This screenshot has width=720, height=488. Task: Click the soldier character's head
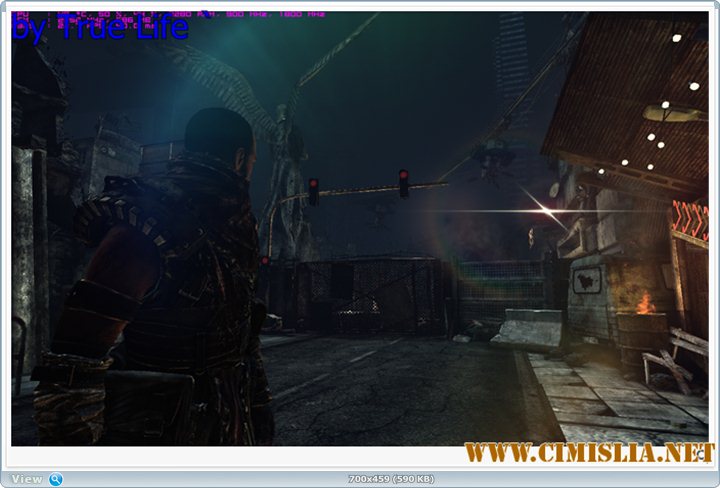coord(220,136)
